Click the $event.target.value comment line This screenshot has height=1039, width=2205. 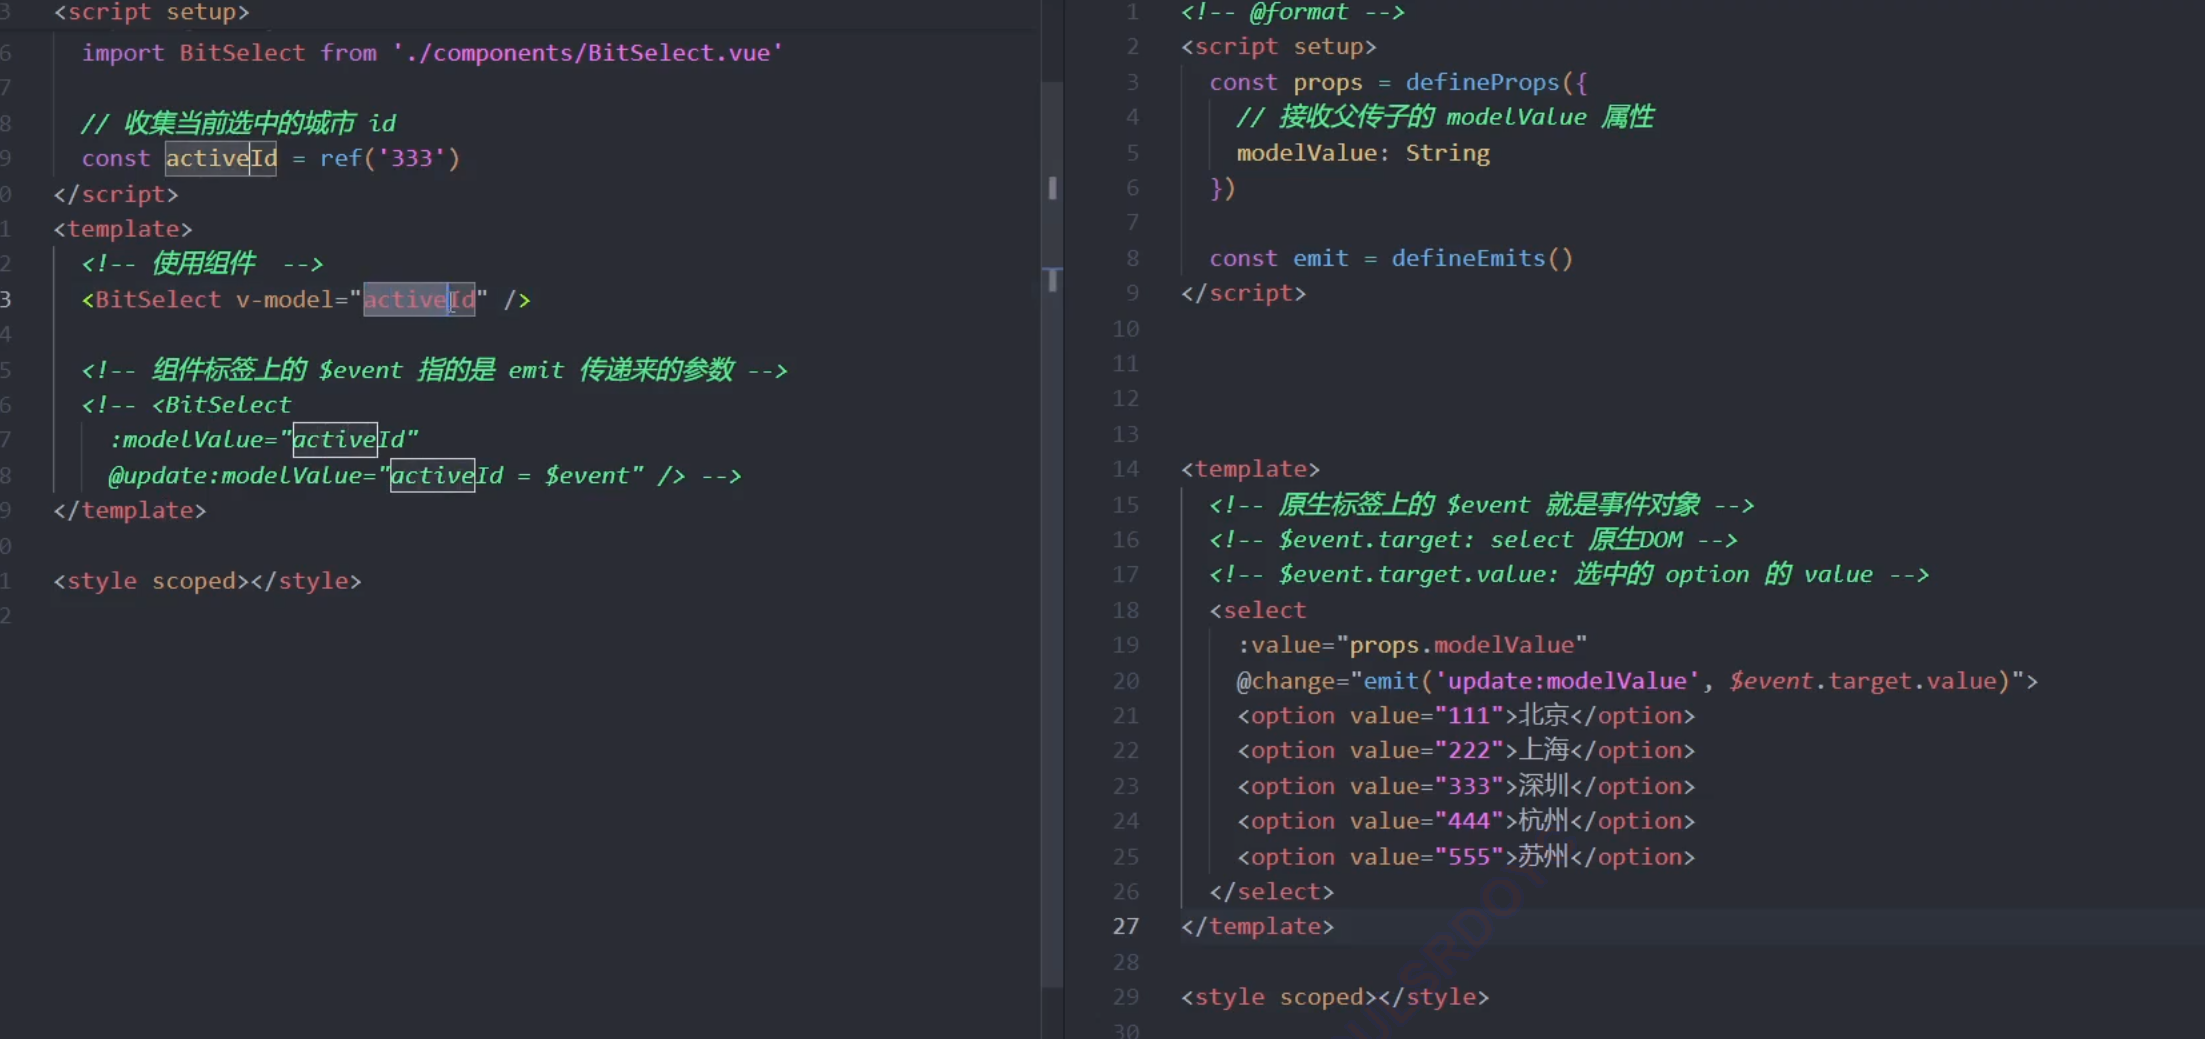(1569, 575)
